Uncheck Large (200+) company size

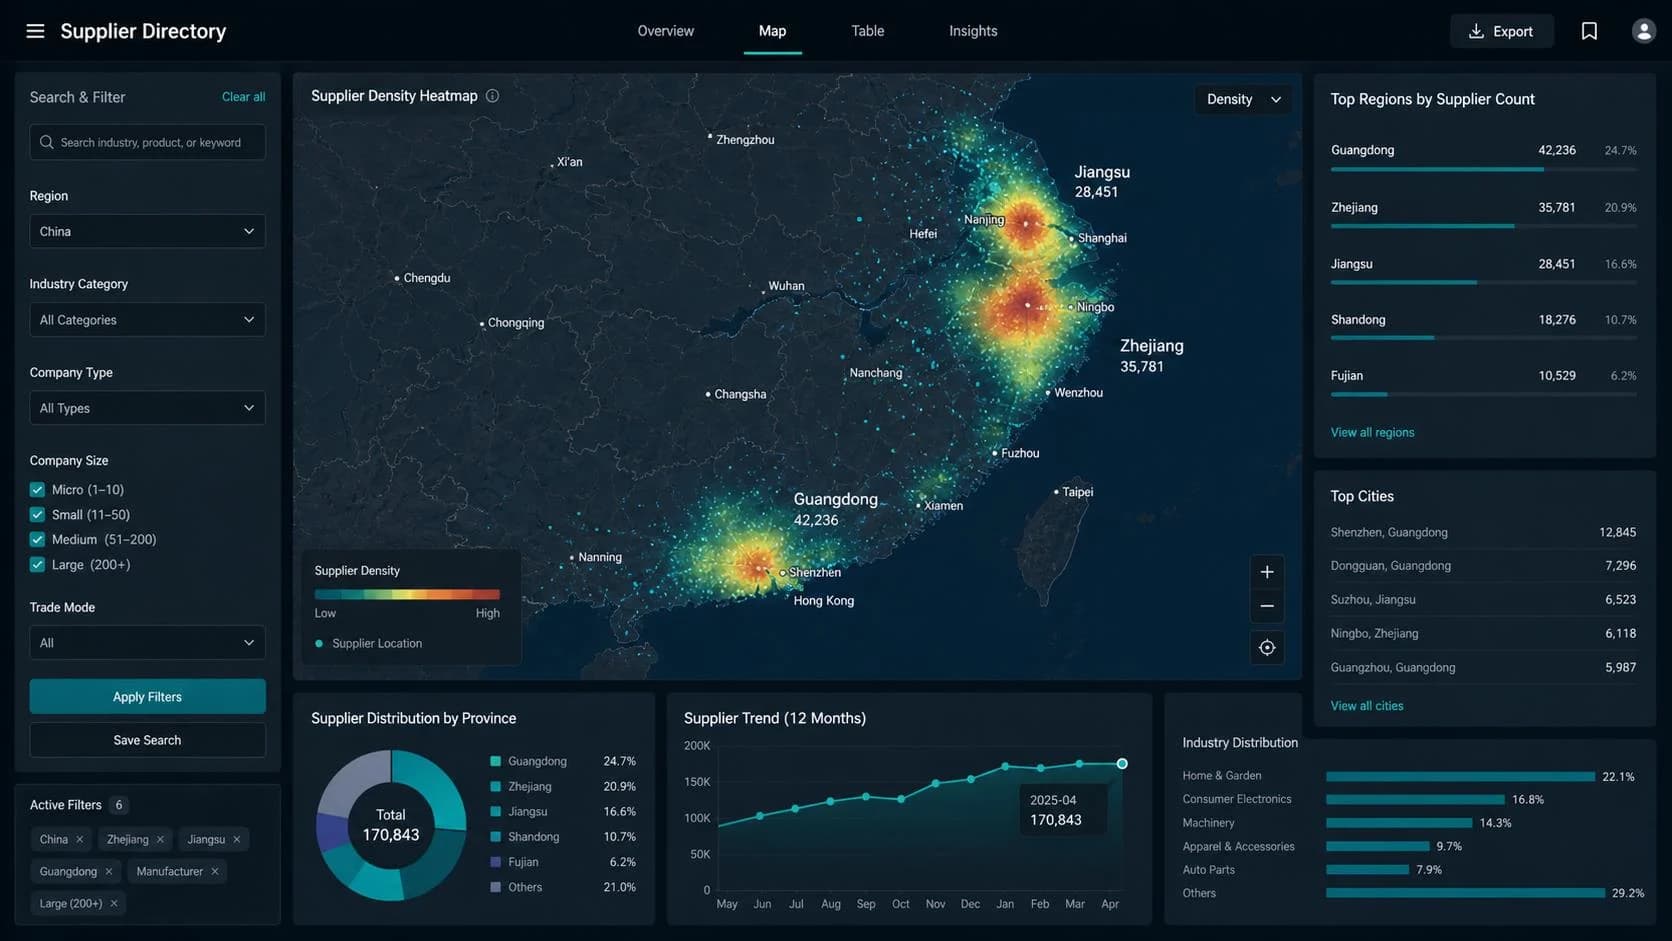coord(37,564)
